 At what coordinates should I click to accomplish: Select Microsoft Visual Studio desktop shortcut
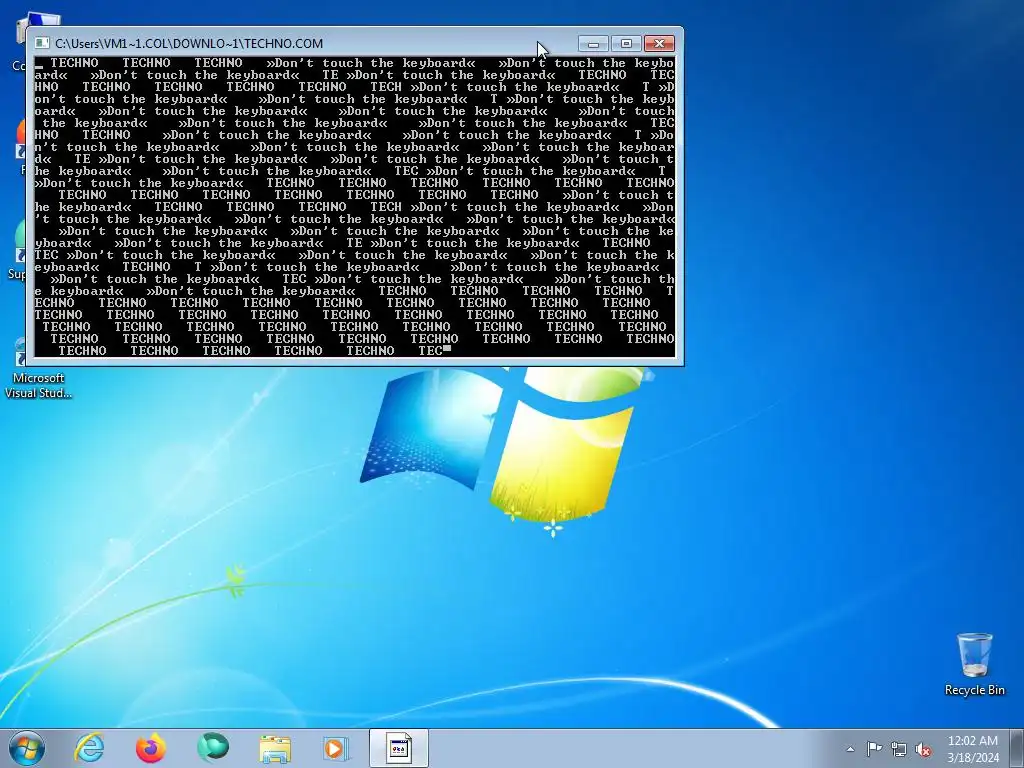click(x=38, y=369)
